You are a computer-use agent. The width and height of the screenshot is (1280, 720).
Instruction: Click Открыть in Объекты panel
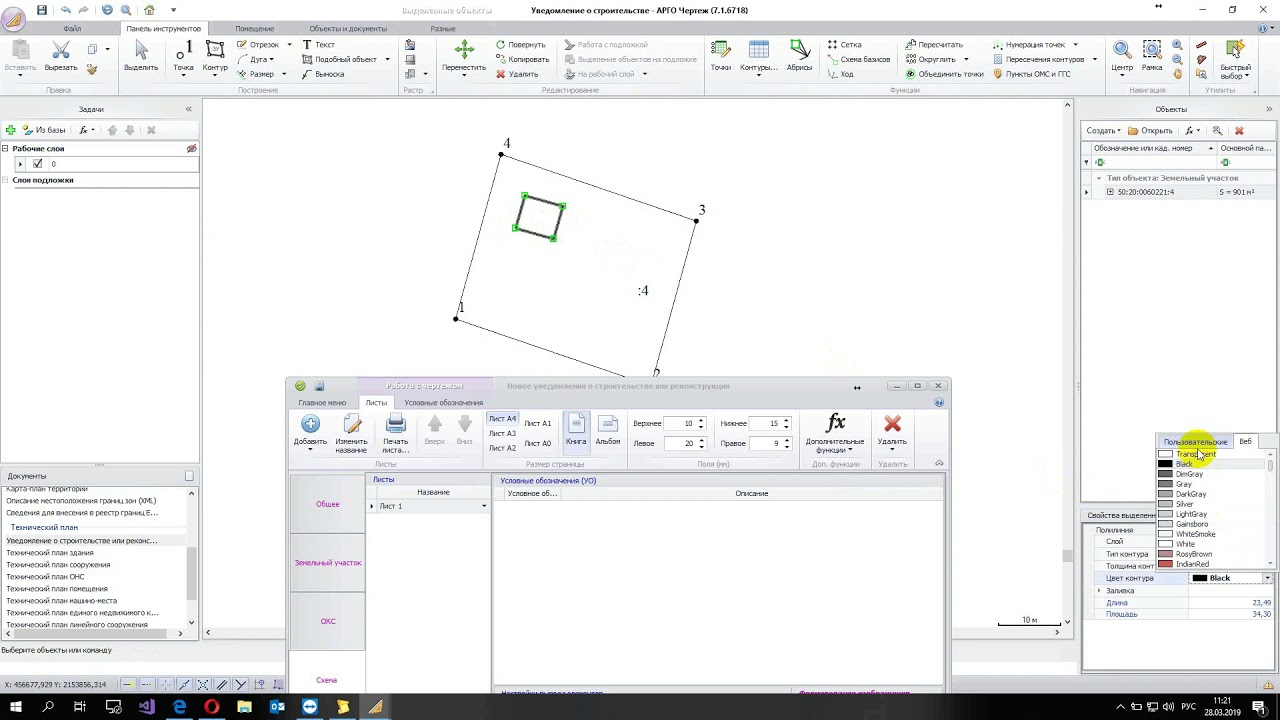1150,130
